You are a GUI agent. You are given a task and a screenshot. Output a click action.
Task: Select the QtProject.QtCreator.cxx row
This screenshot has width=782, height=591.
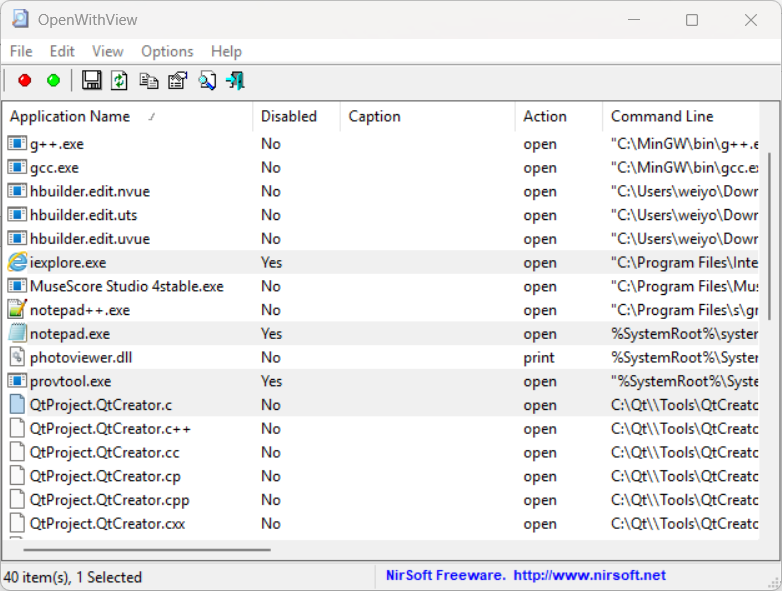383,524
